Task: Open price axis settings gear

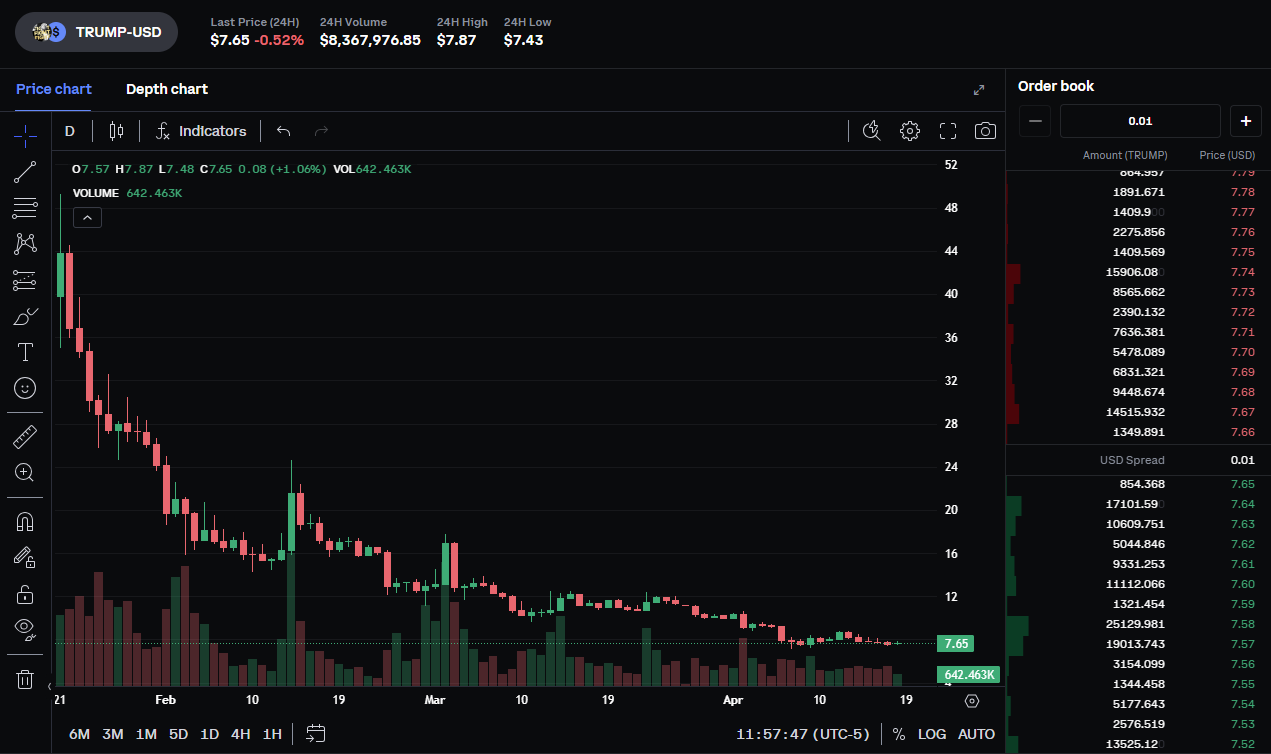Action: [x=972, y=701]
